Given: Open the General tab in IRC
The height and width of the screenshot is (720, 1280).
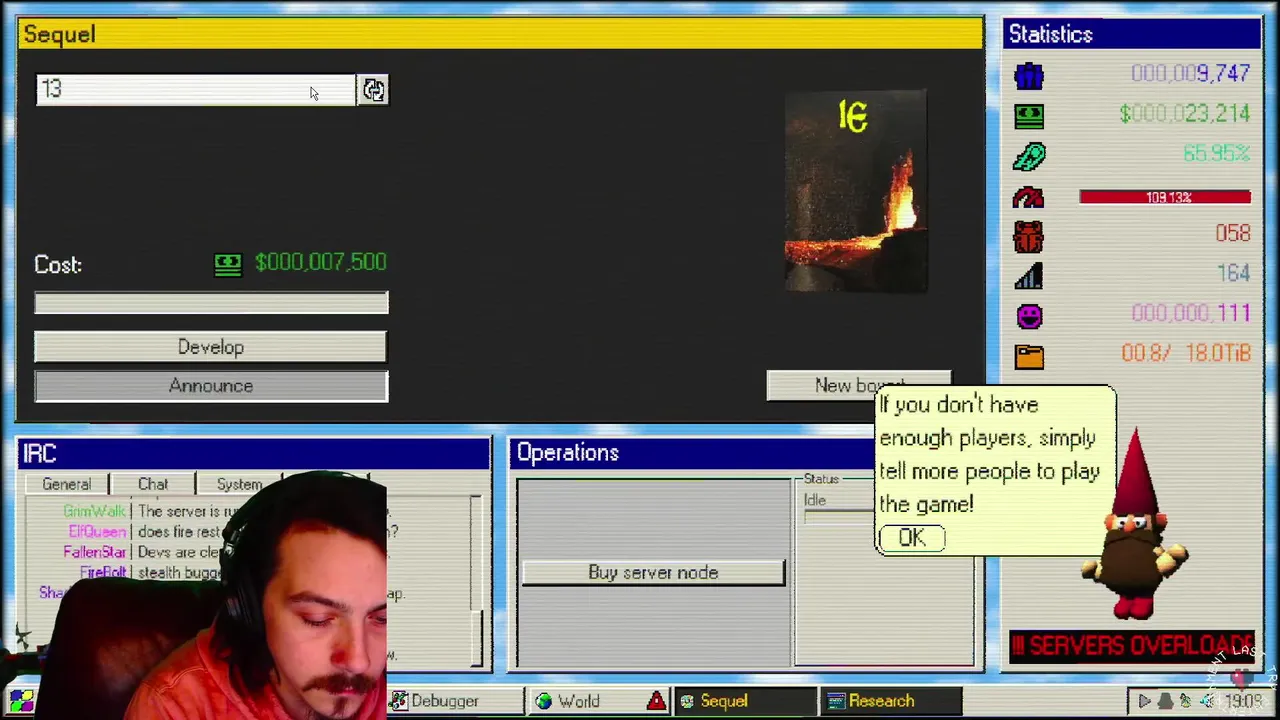Looking at the screenshot, I should coord(67,484).
